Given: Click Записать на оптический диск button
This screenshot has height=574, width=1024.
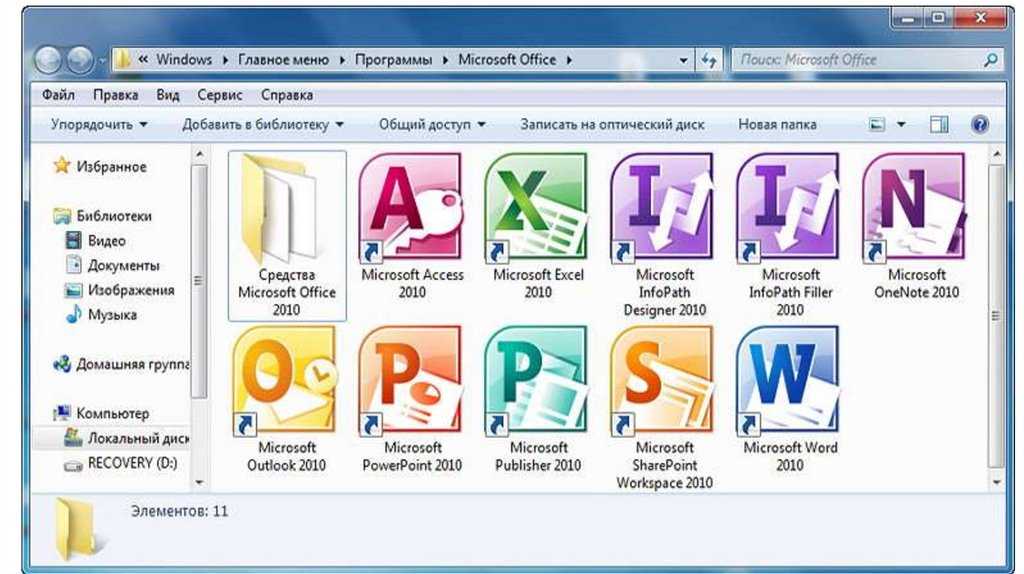Looking at the screenshot, I should click(612, 124).
